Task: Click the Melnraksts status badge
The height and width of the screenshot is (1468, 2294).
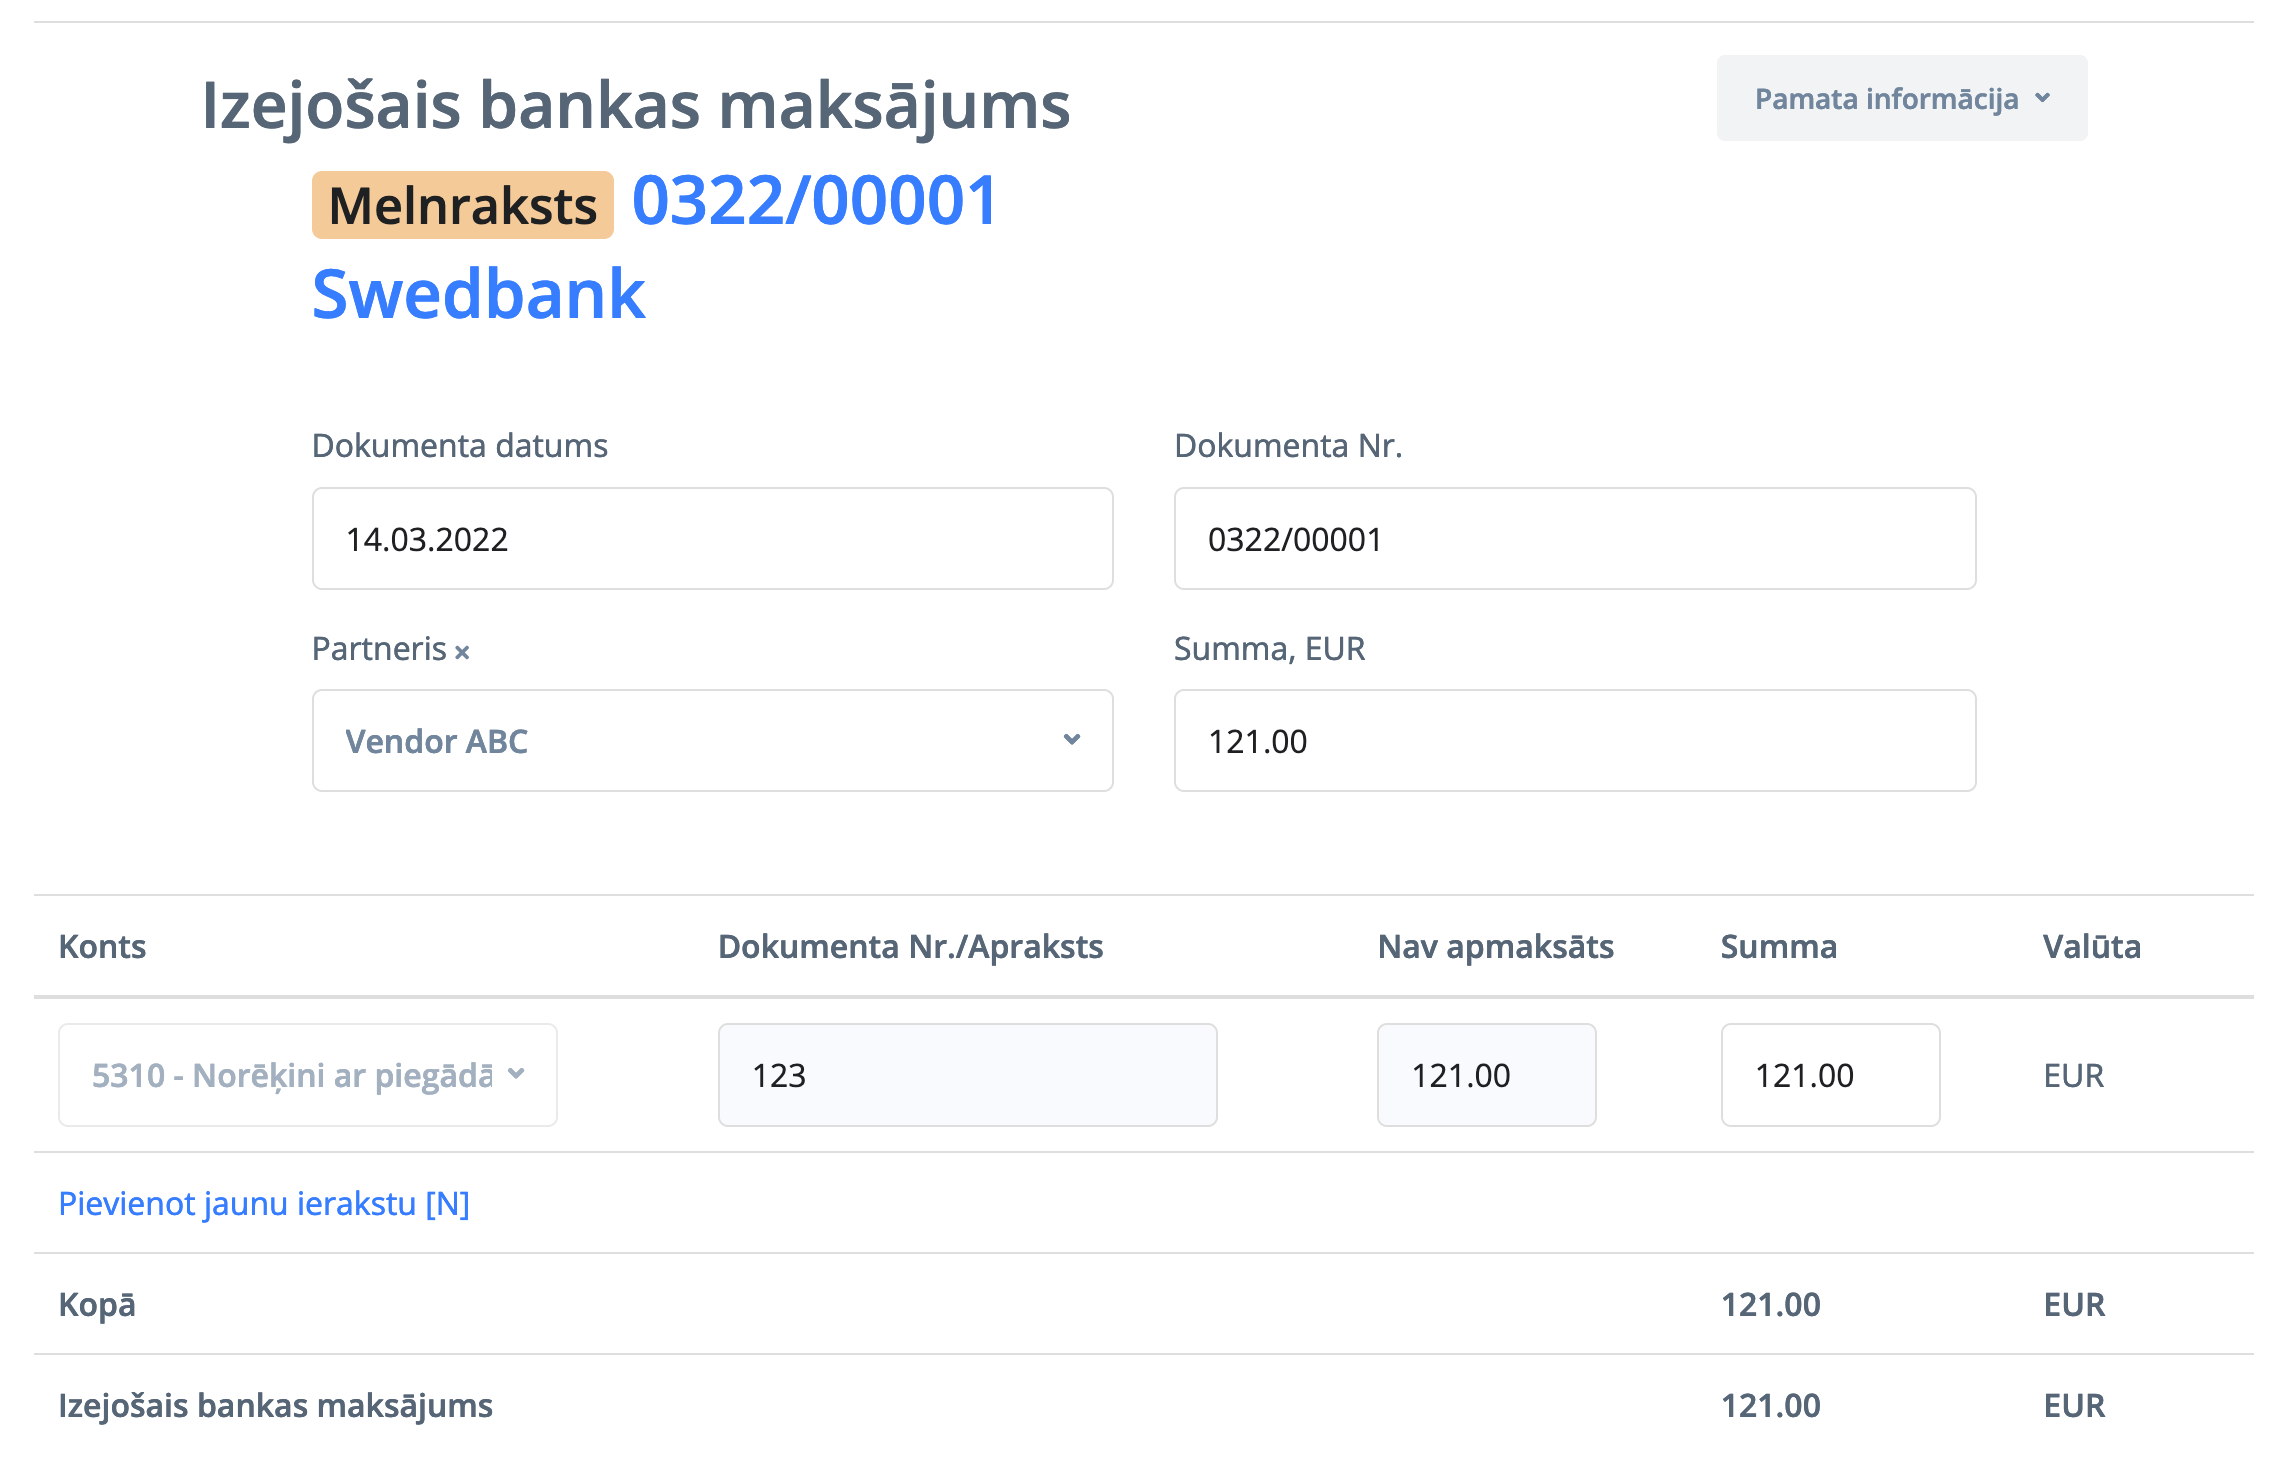Action: 462,206
